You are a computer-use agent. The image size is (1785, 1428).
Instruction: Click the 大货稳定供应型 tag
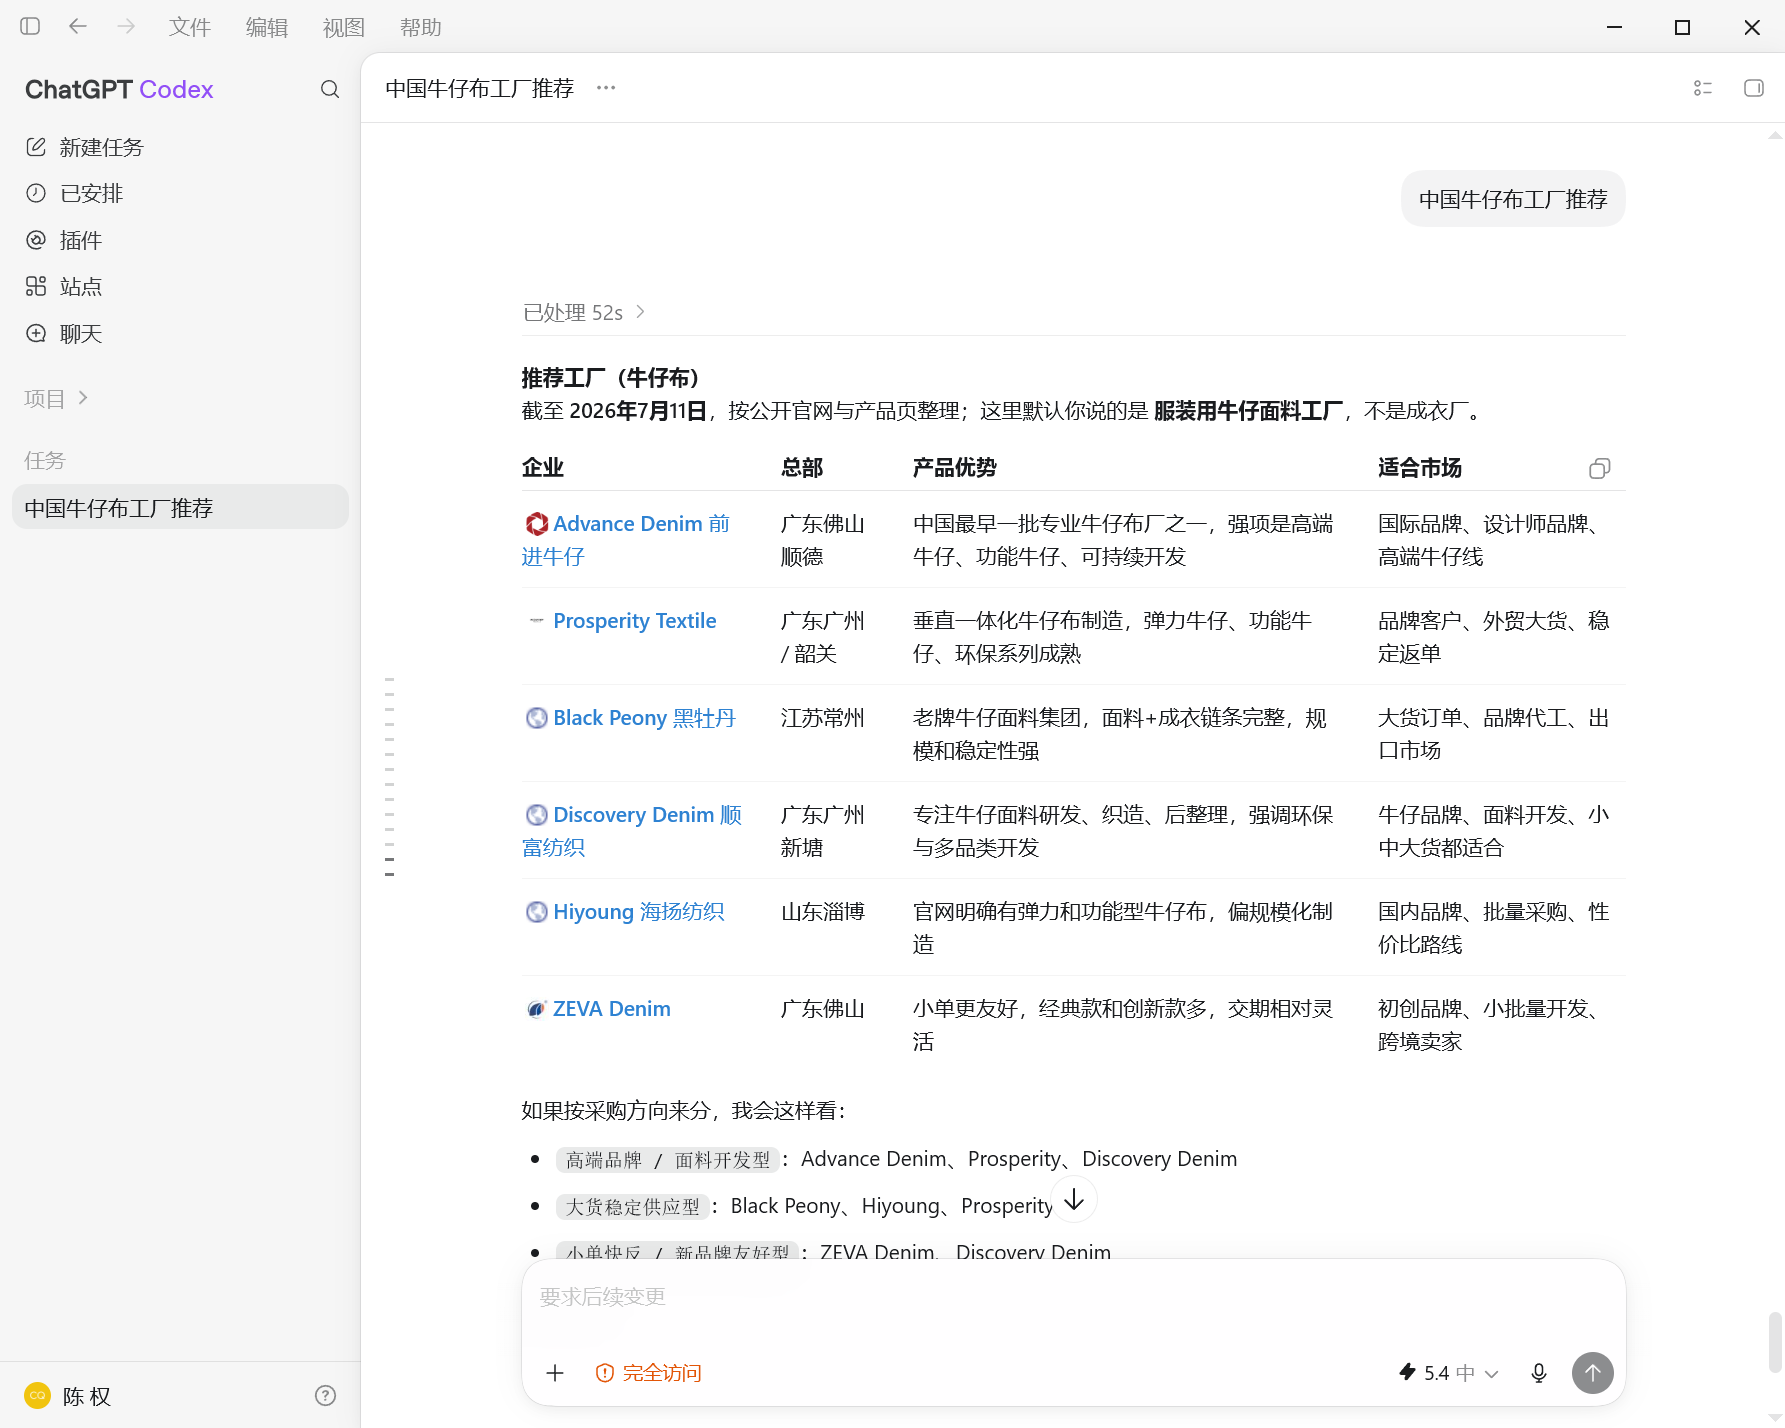633,1206
